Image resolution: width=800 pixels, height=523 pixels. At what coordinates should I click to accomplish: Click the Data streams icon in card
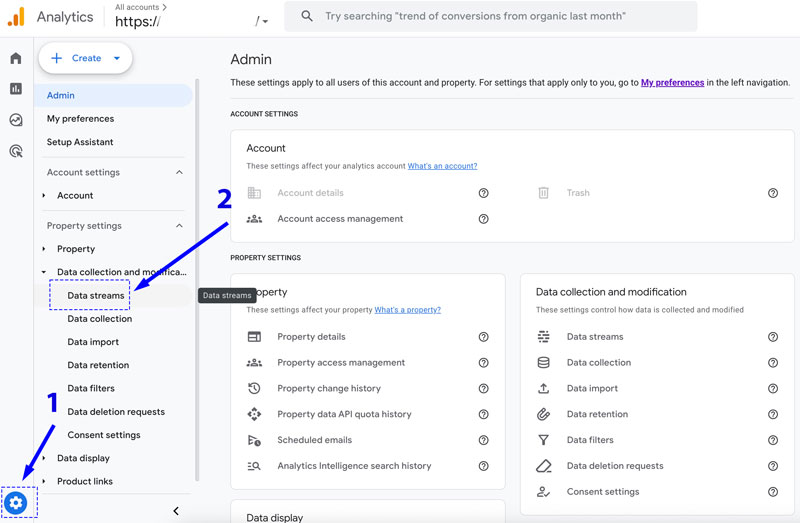(x=543, y=337)
